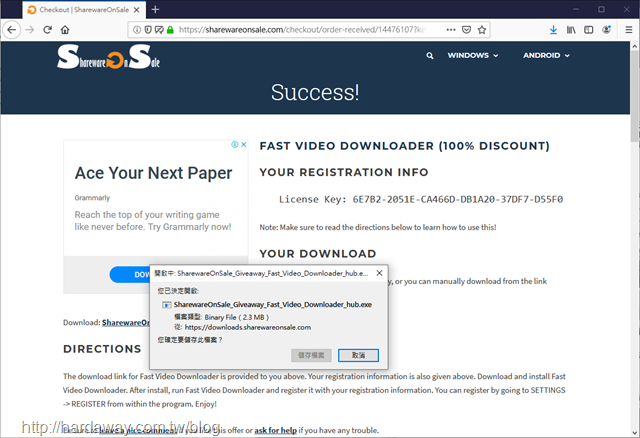Open the downloads panel arrow
This screenshot has height=438, width=640.
click(553, 30)
